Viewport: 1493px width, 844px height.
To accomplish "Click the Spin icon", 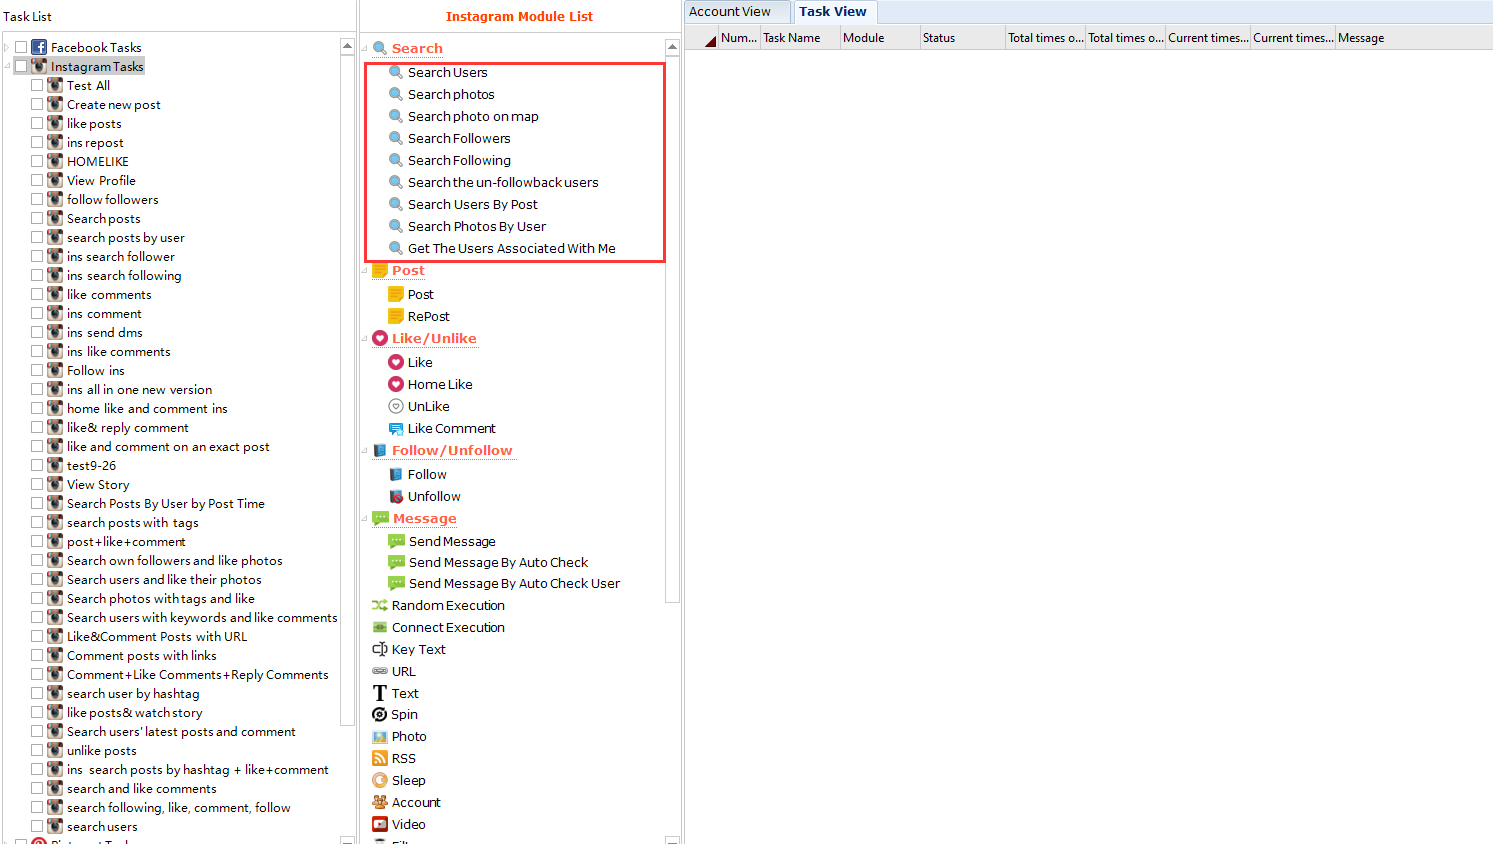I will coord(380,714).
